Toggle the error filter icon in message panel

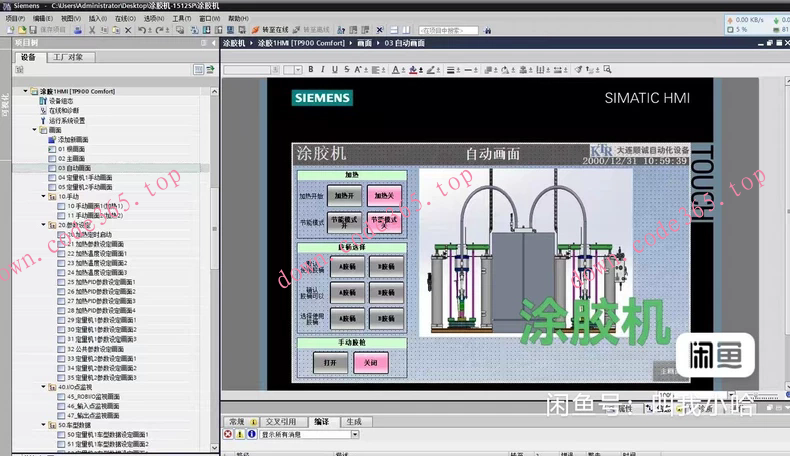[x=228, y=435]
